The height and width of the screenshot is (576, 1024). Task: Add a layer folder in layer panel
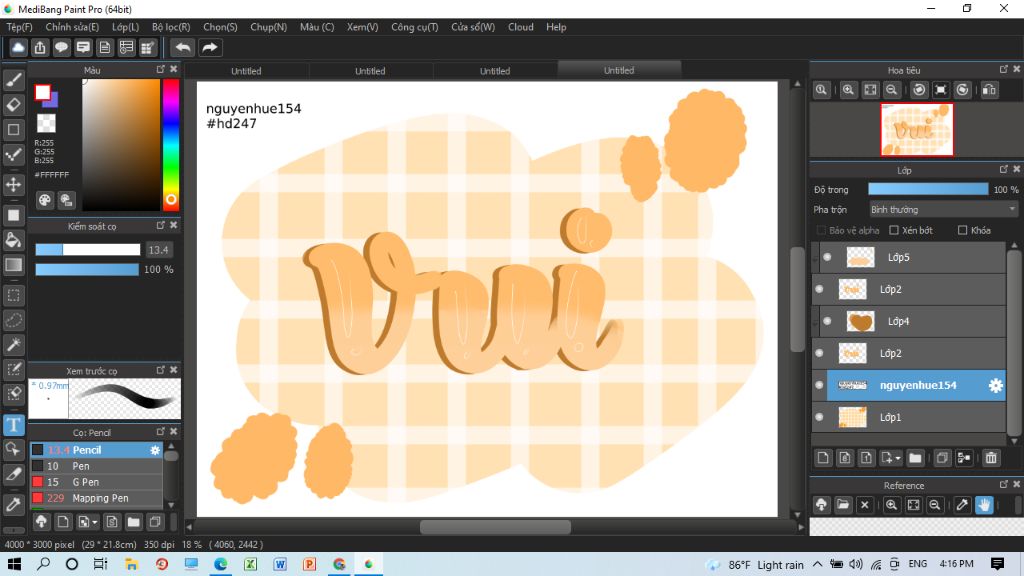915,458
